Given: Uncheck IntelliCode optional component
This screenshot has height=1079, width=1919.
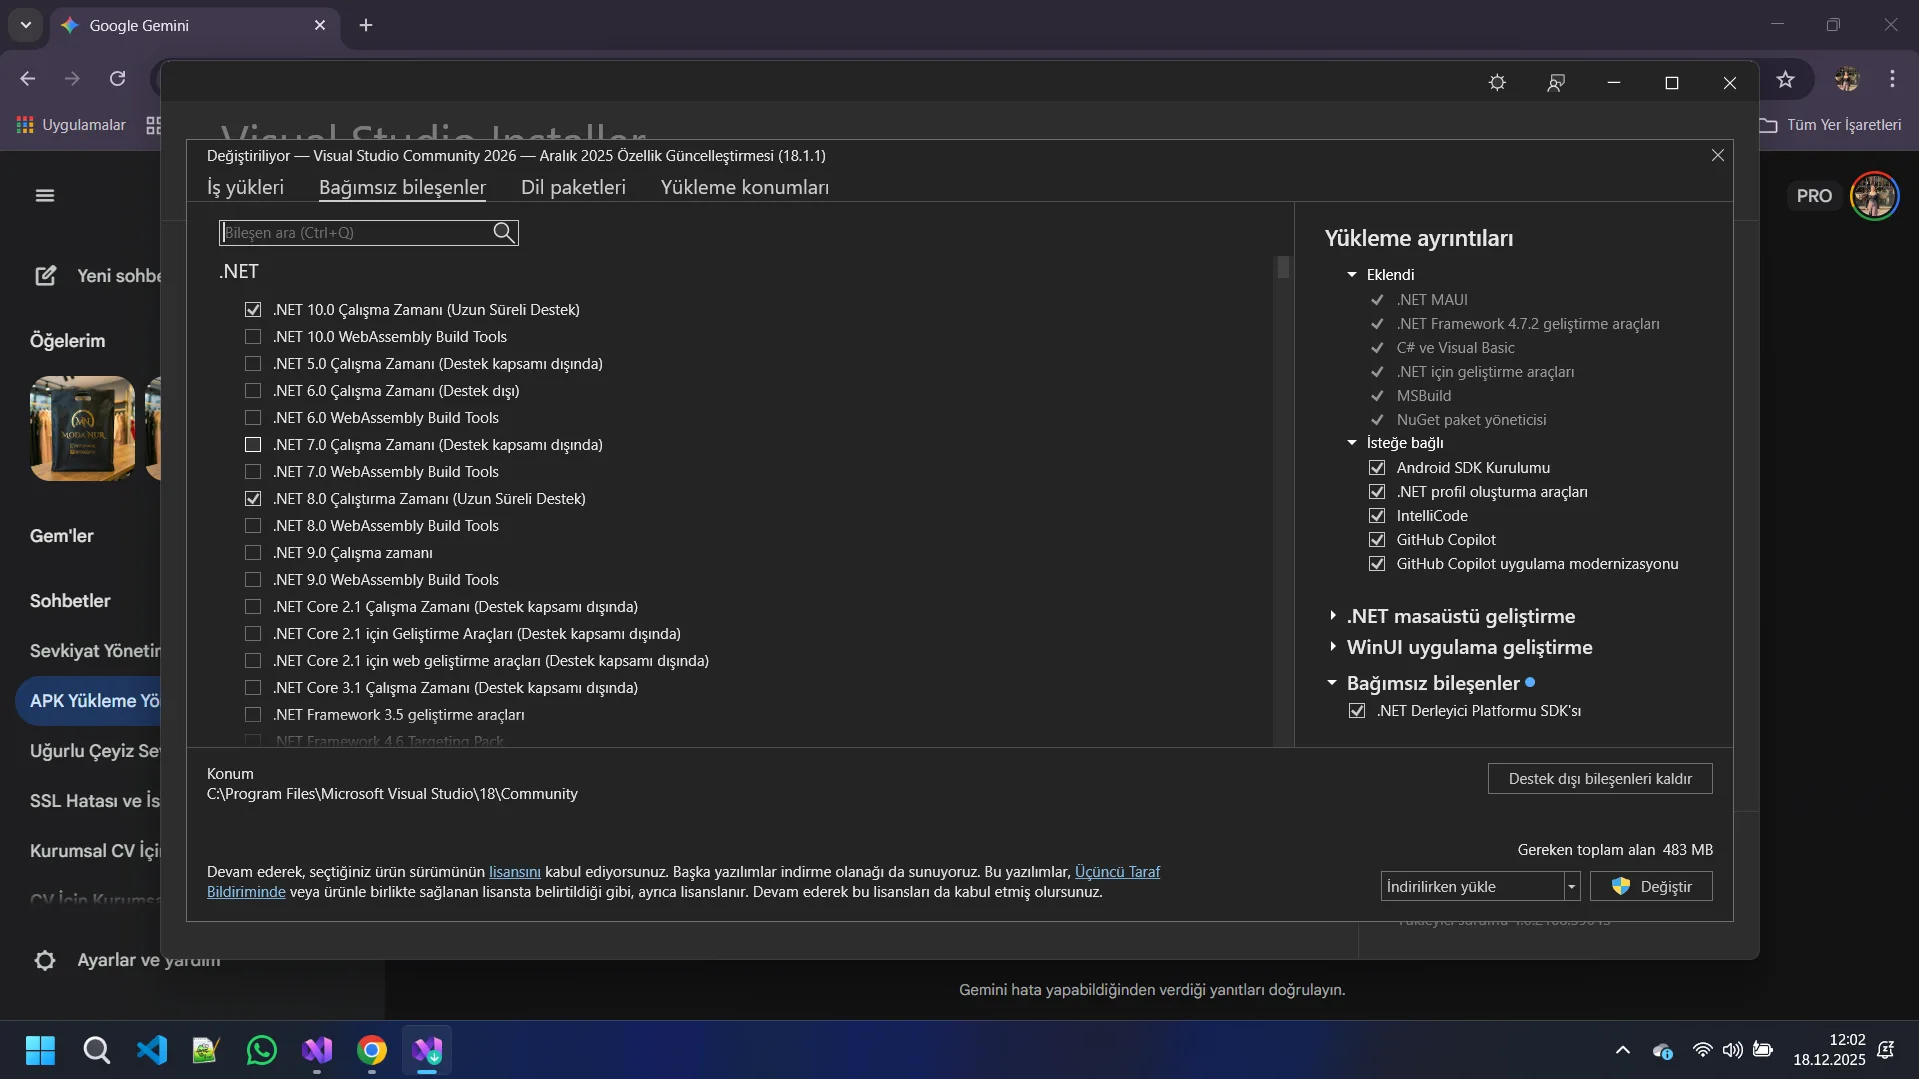Looking at the screenshot, I should (x=1377, y=516).
